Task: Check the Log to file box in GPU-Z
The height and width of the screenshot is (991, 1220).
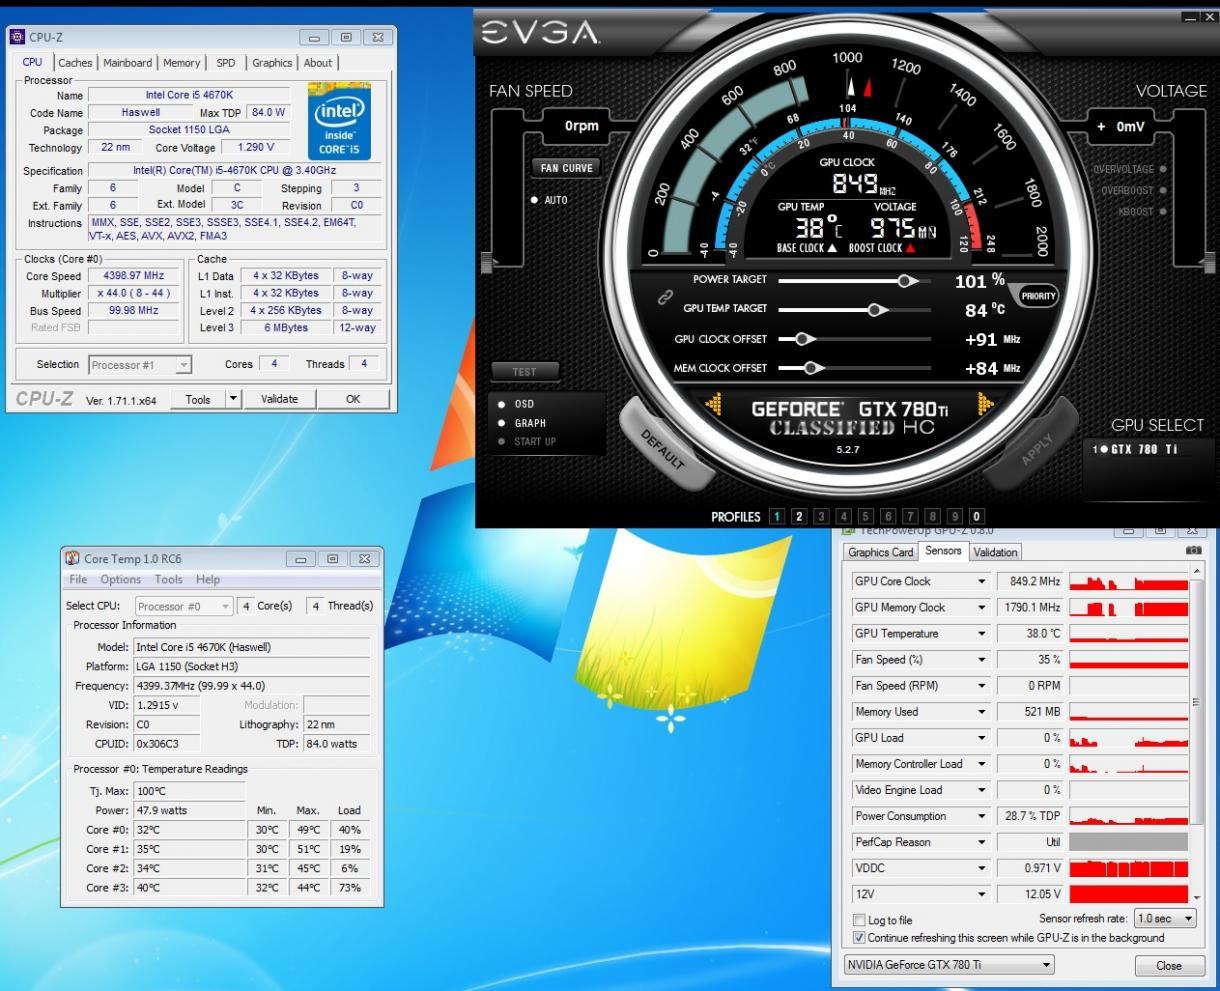Action: [x=859, y=920]
